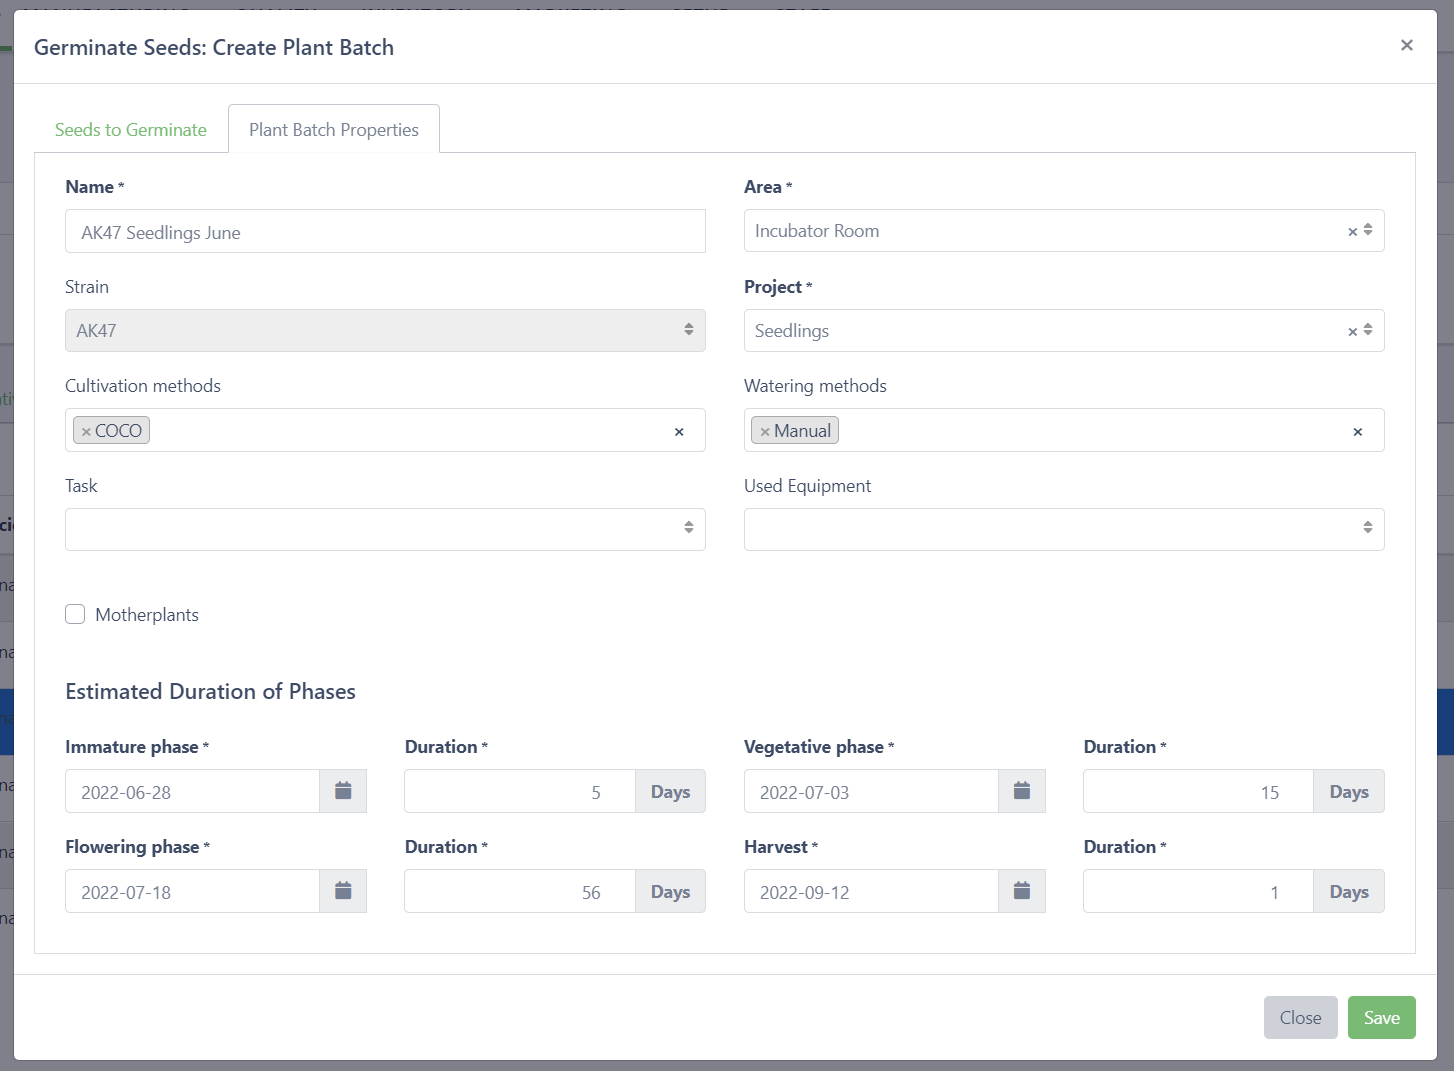Clear the Incubator Room area selection
The image size is (1454, 1071).
click(x=1352, y=232)
